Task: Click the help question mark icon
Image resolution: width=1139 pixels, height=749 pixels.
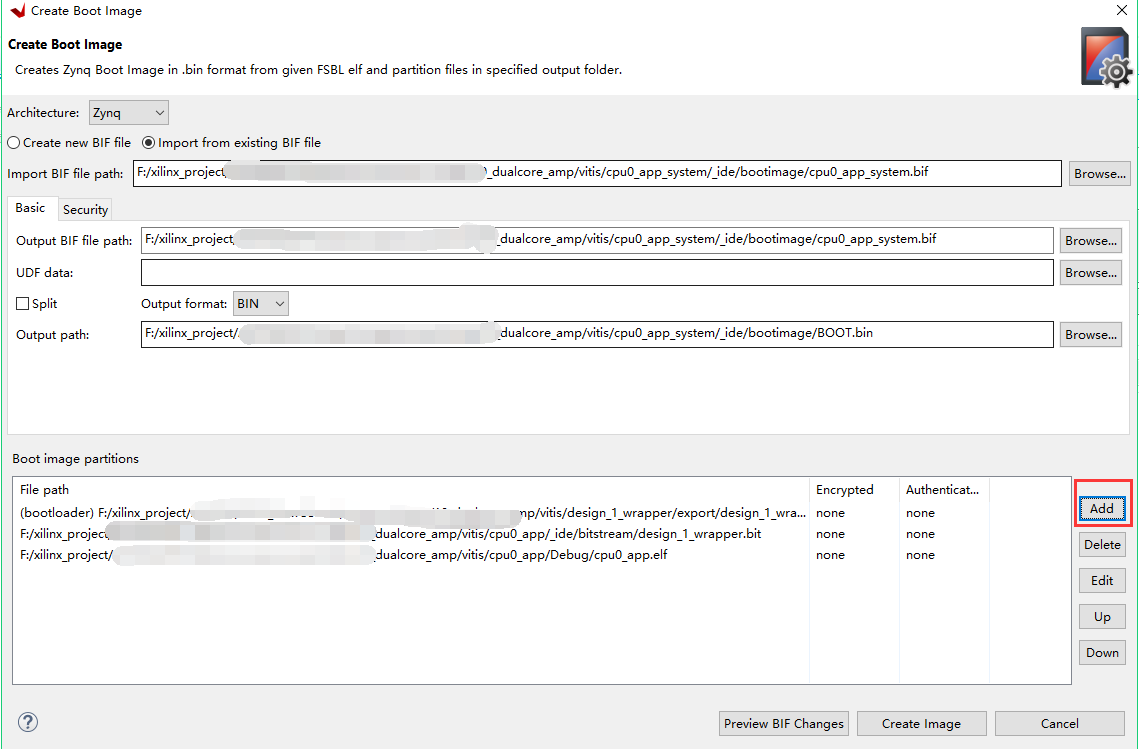Action: click(28, 722)
